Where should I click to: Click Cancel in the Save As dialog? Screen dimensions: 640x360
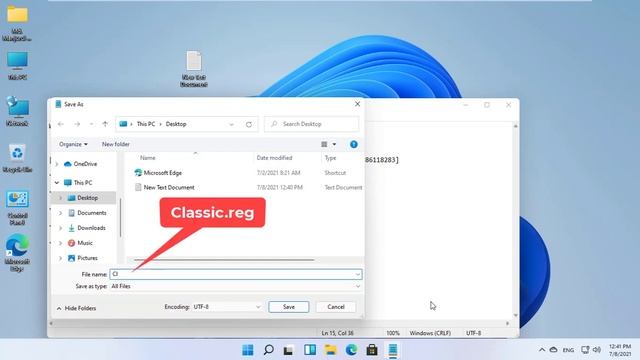click(336, 307)
